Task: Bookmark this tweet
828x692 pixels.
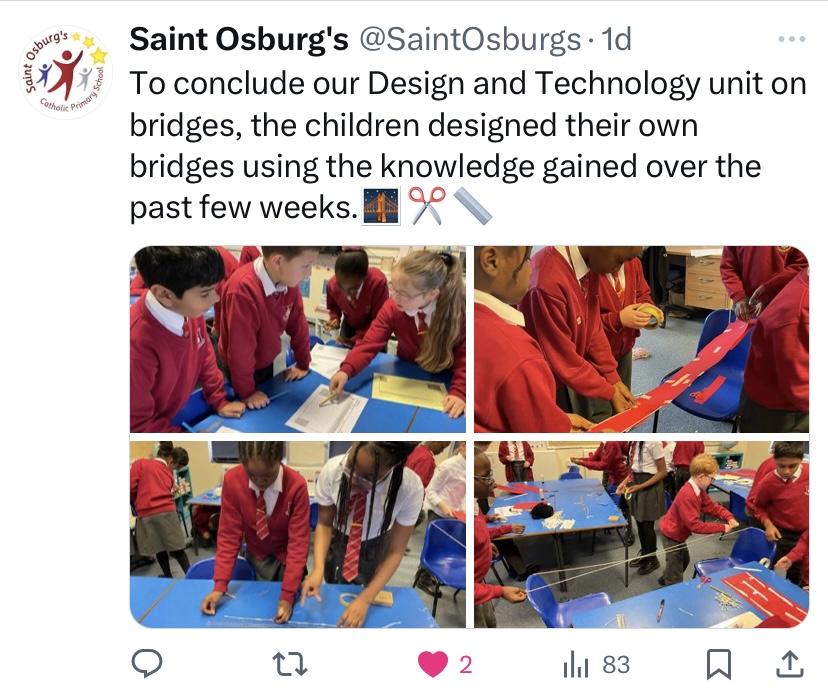Action: tap(719, 664)
